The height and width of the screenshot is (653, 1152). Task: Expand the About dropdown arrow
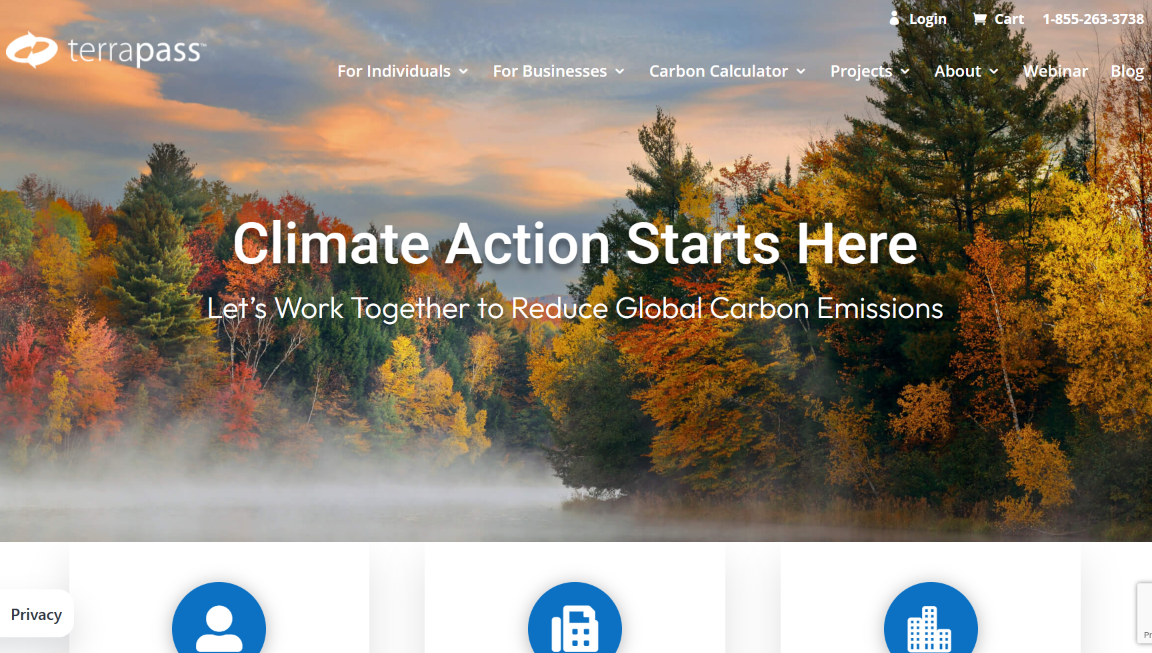tap(993, 71)
